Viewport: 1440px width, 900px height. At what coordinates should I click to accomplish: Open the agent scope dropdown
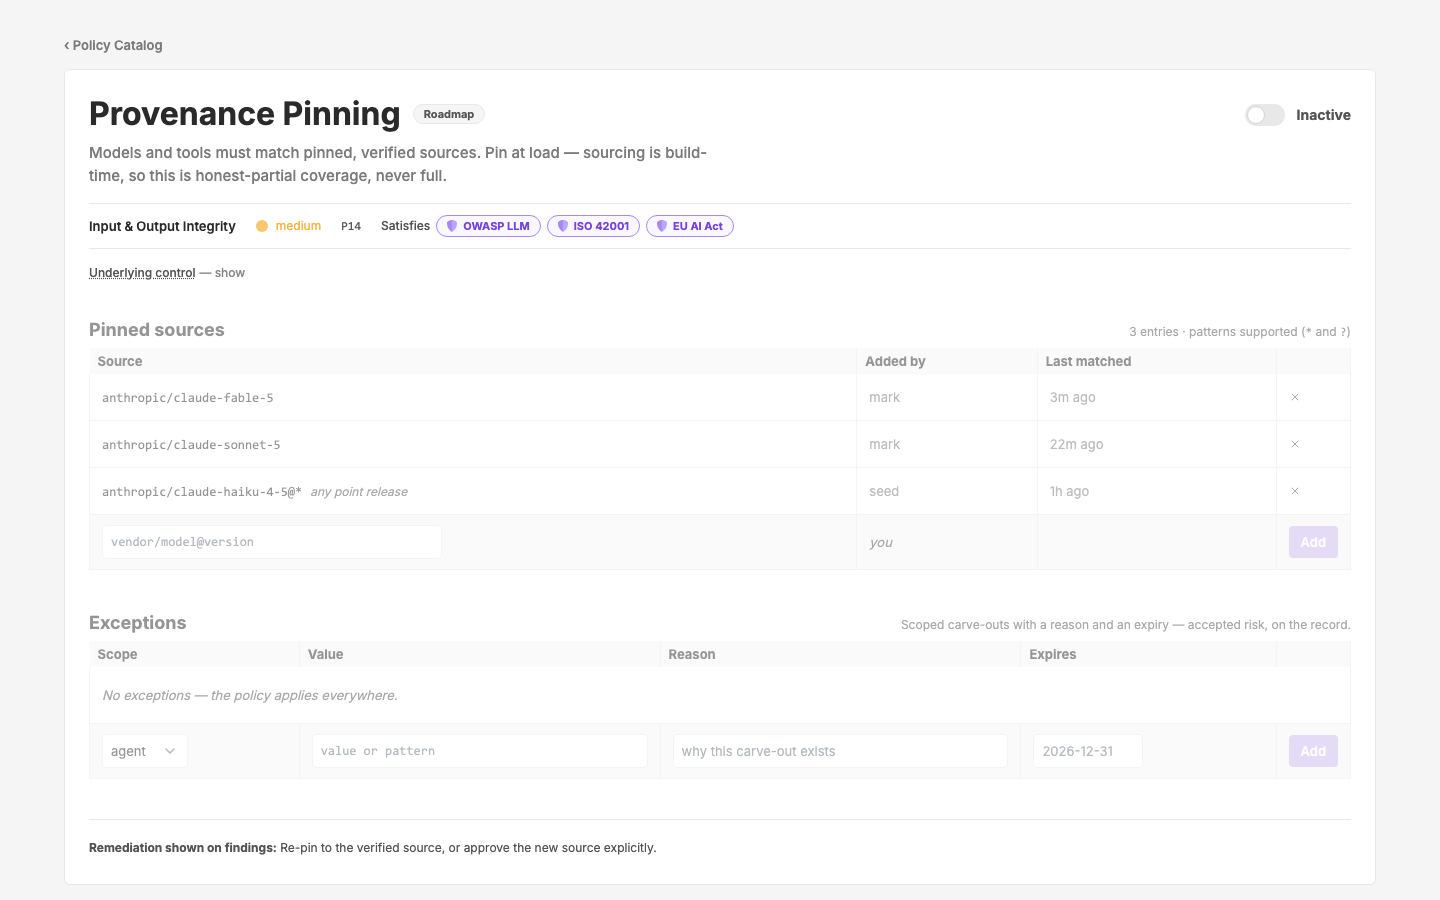pyautogui.click(x=145, y=751)
